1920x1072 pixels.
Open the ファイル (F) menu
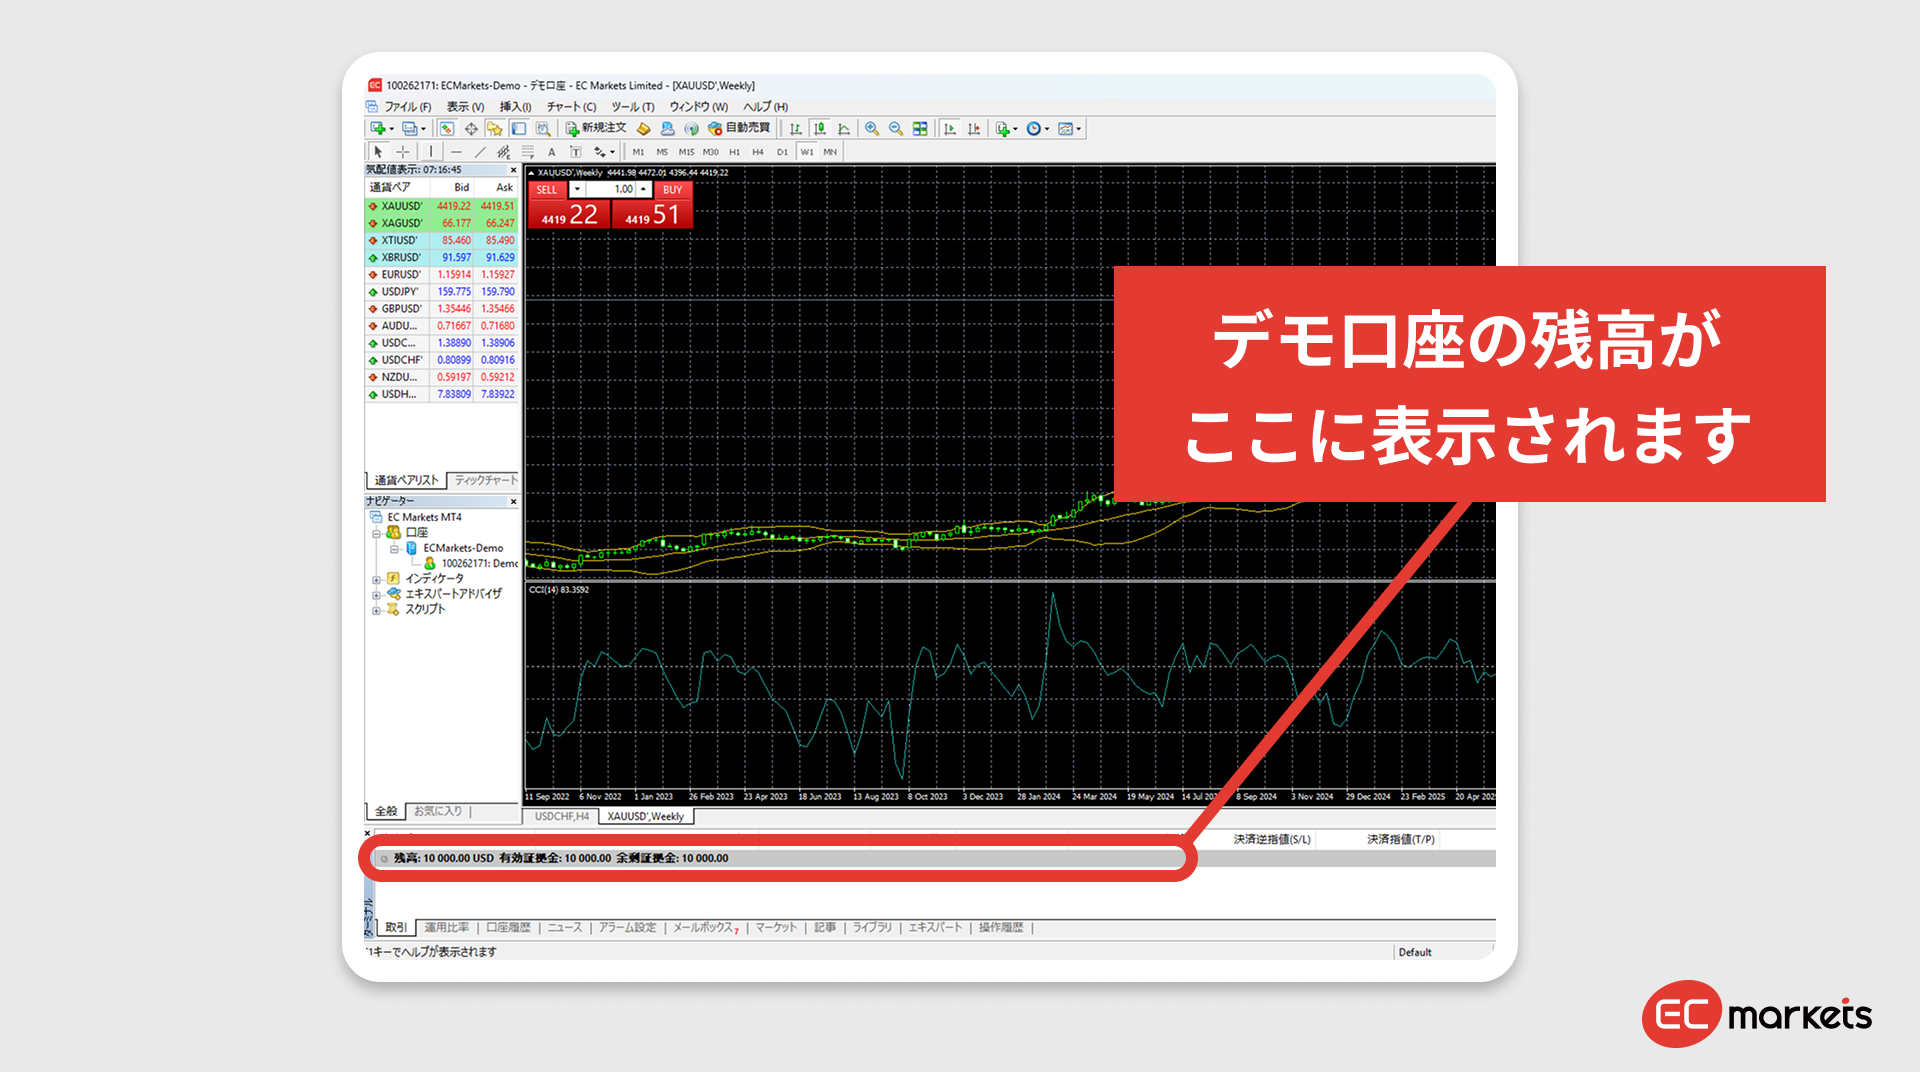[408, 107]
